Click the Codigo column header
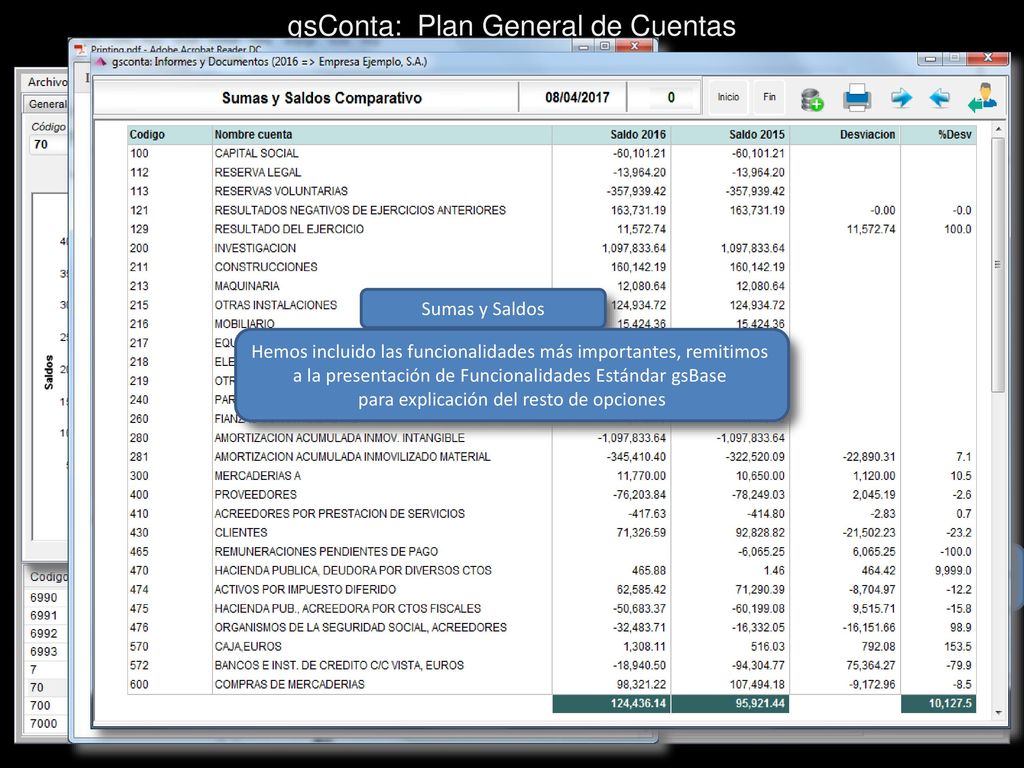This screenshot has width=1024, height=768. pos(170,135)
